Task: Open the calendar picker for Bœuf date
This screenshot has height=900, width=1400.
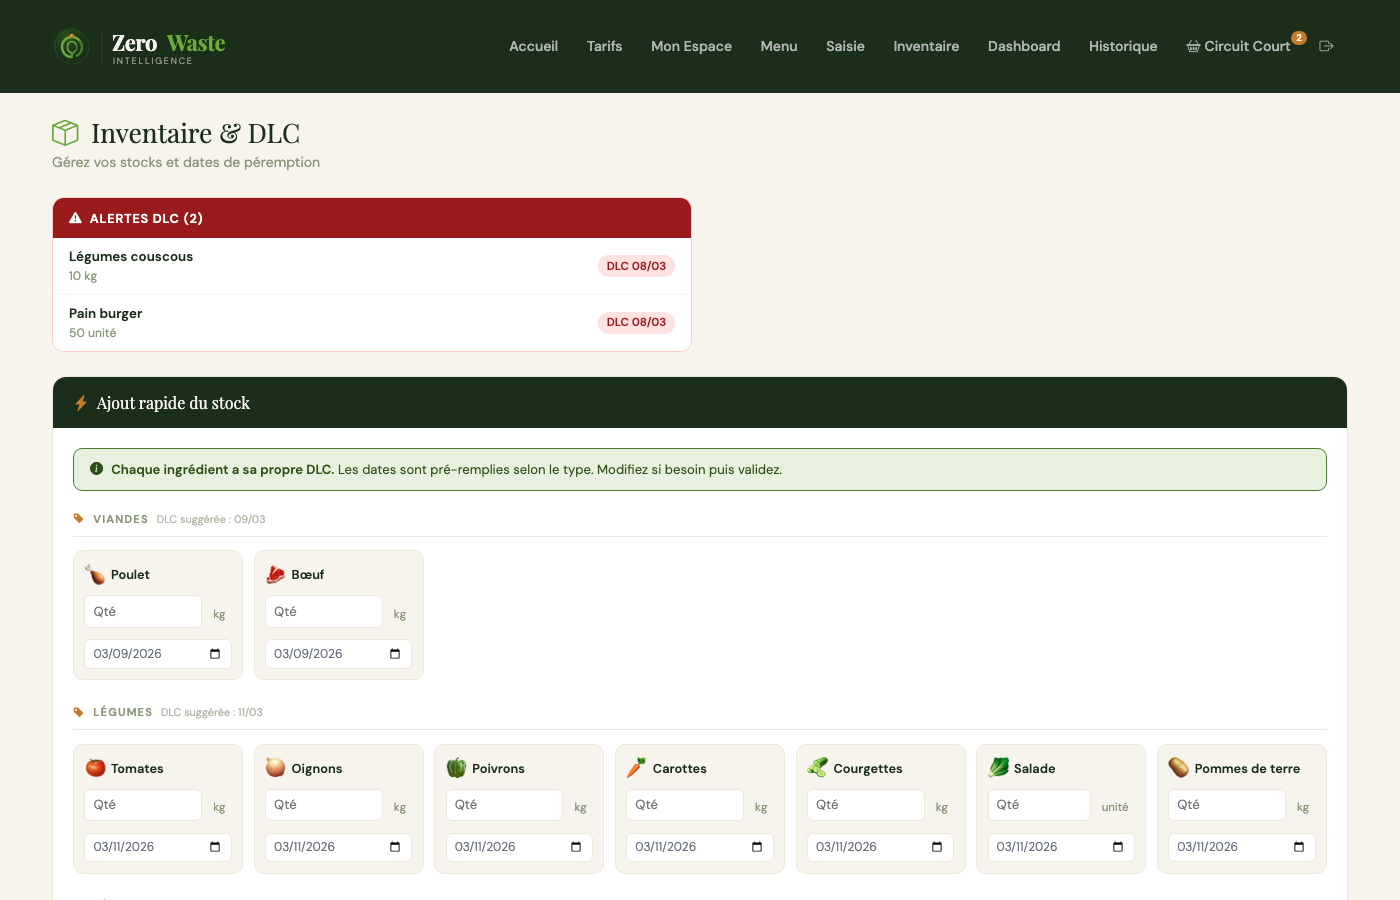Action: [x=395, y=654]
